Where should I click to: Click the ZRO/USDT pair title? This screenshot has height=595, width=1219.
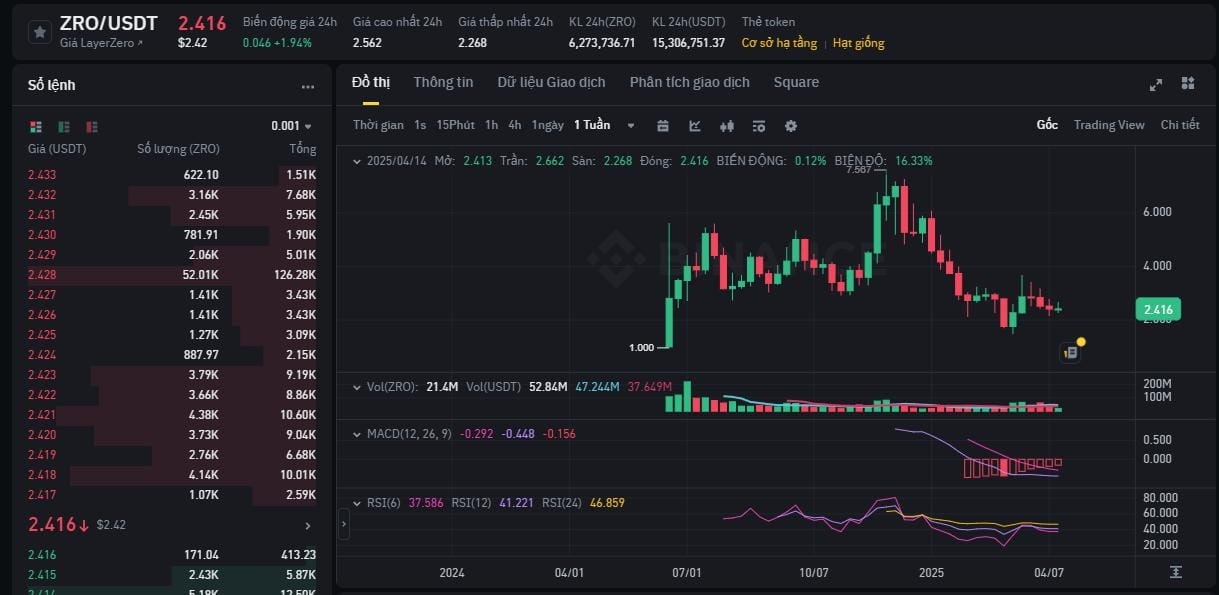pos(109,24)
